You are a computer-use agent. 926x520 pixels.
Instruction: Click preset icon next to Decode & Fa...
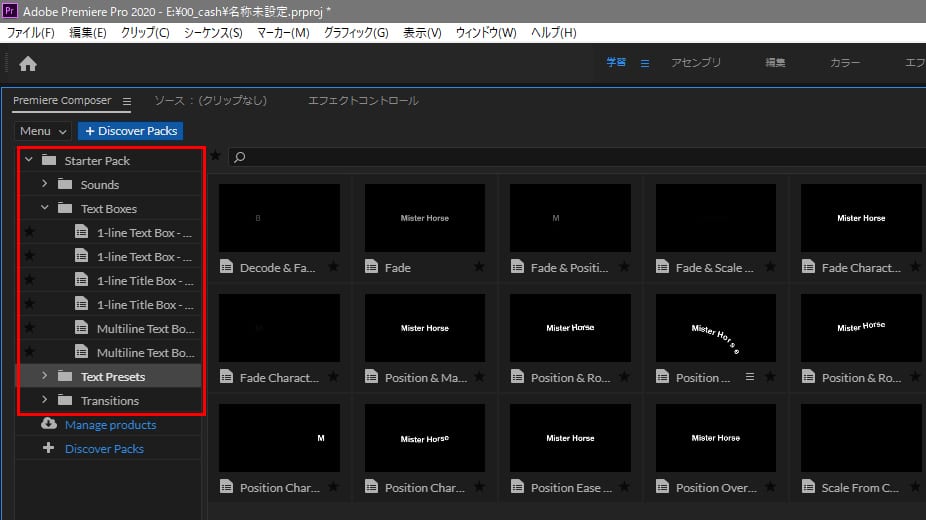pyautogui.click(x=226, y=267)
